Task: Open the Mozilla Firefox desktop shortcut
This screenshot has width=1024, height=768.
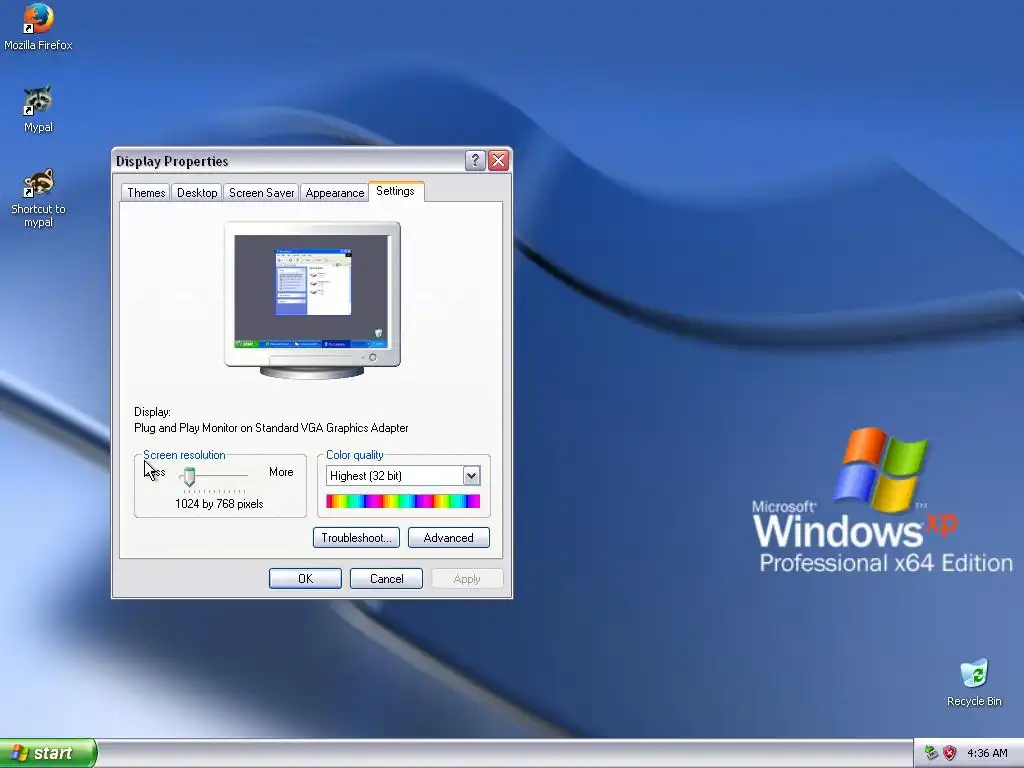Action: [38, 27]
